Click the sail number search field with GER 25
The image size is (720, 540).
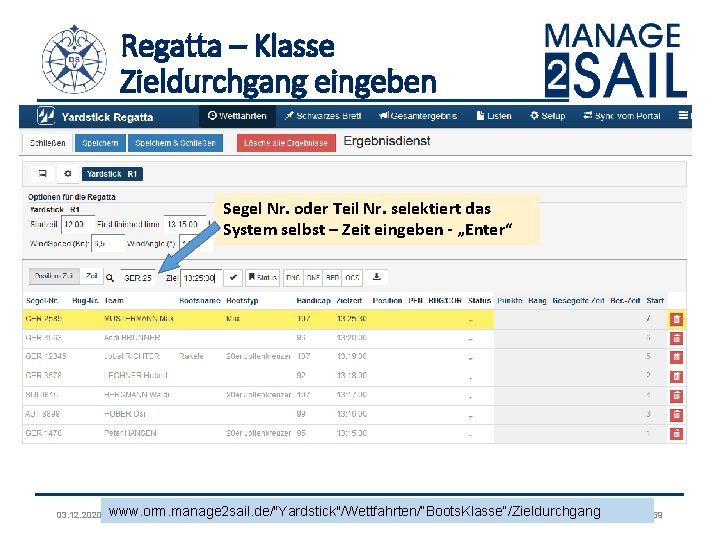138,278
